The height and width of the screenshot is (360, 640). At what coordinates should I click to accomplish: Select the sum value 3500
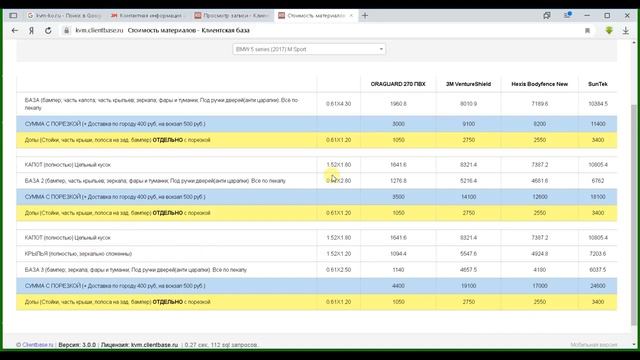pyautogui.click(x=398, y=197)
